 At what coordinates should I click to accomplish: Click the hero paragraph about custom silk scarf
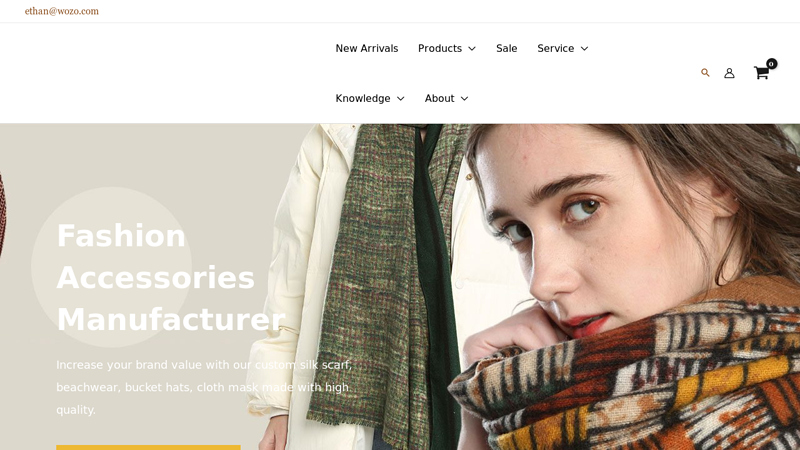(204, 387)
